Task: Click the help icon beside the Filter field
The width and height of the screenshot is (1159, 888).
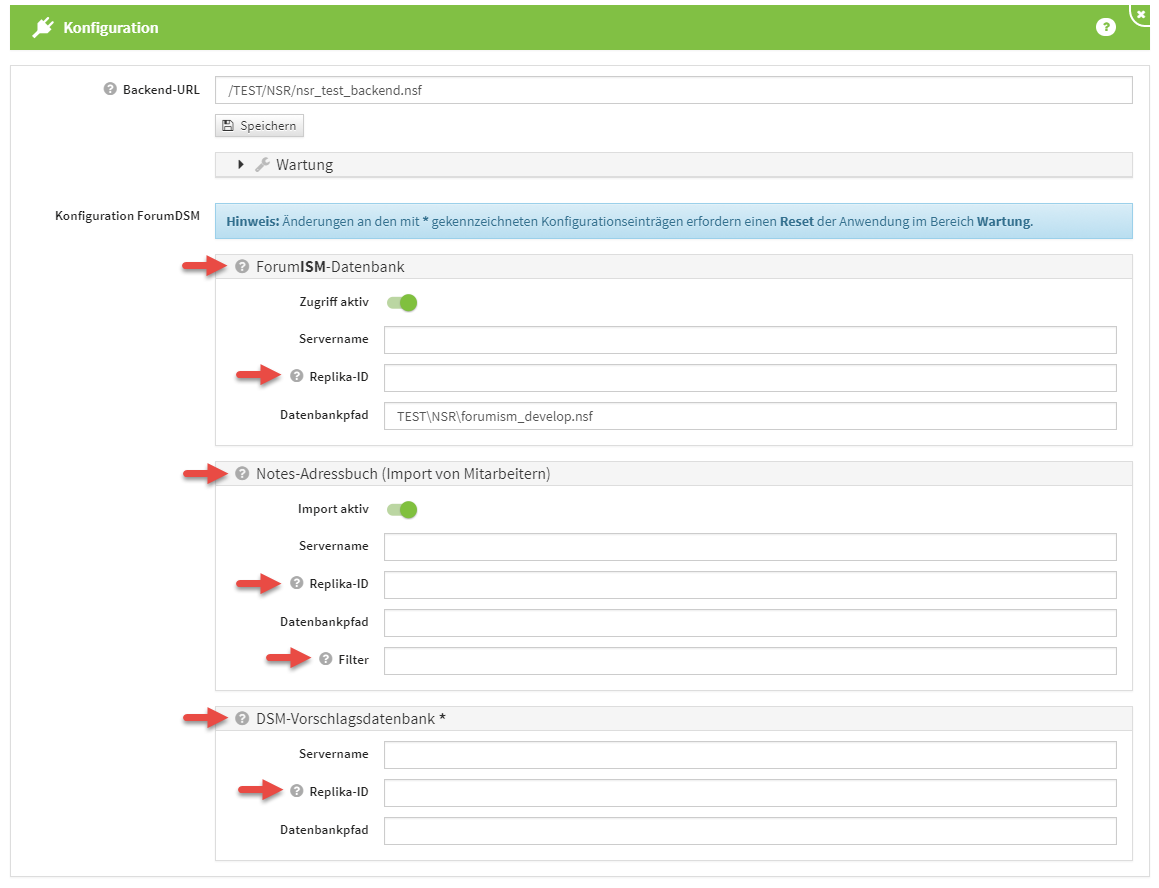Action: click(325, 659)
